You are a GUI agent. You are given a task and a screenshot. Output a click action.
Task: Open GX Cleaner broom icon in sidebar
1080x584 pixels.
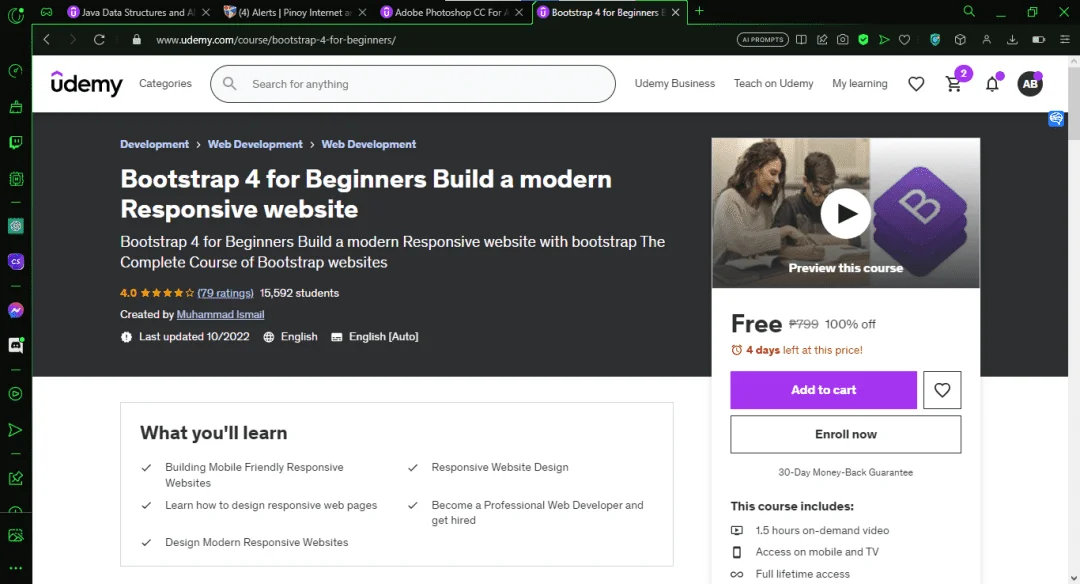coord(15,107)
